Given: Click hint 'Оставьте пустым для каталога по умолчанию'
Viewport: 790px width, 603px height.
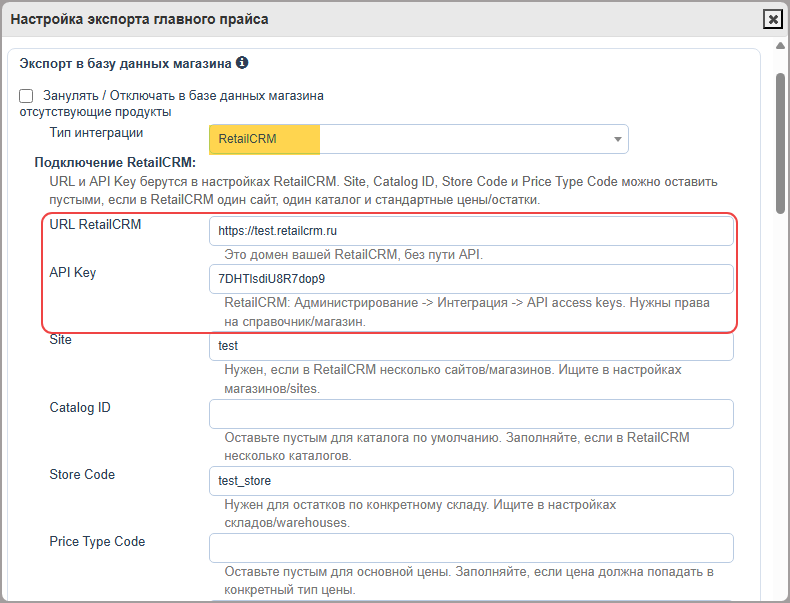Looking at the screenshot, I should click(x=456, y=447).
